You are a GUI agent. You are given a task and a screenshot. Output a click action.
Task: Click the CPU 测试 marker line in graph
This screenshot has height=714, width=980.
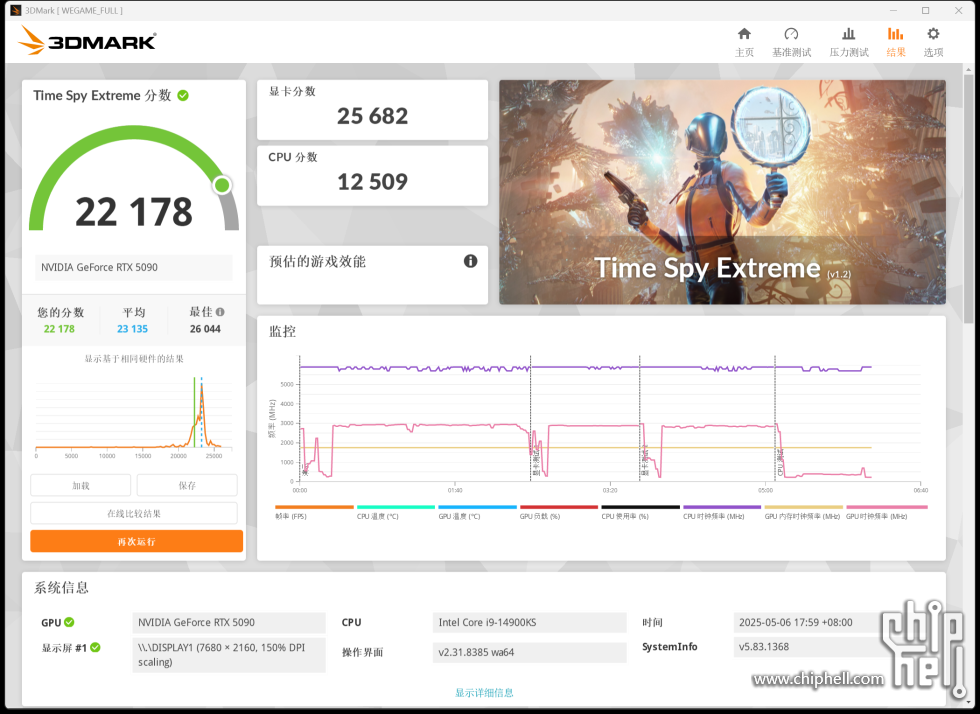(776, 418)
